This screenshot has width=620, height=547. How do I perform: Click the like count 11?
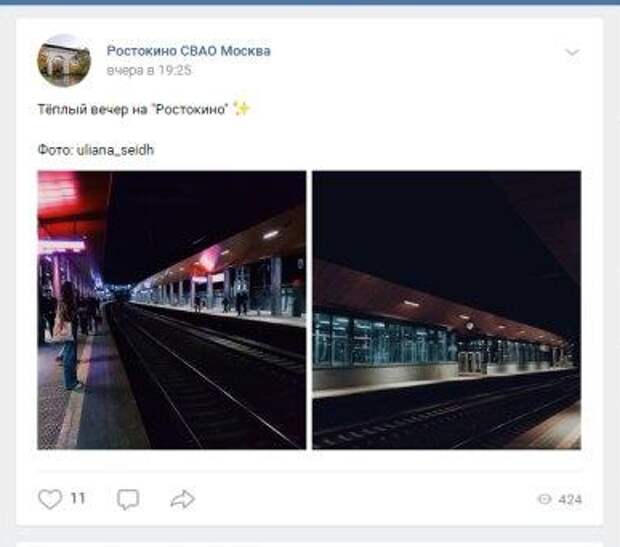click(x=78, y=498)
